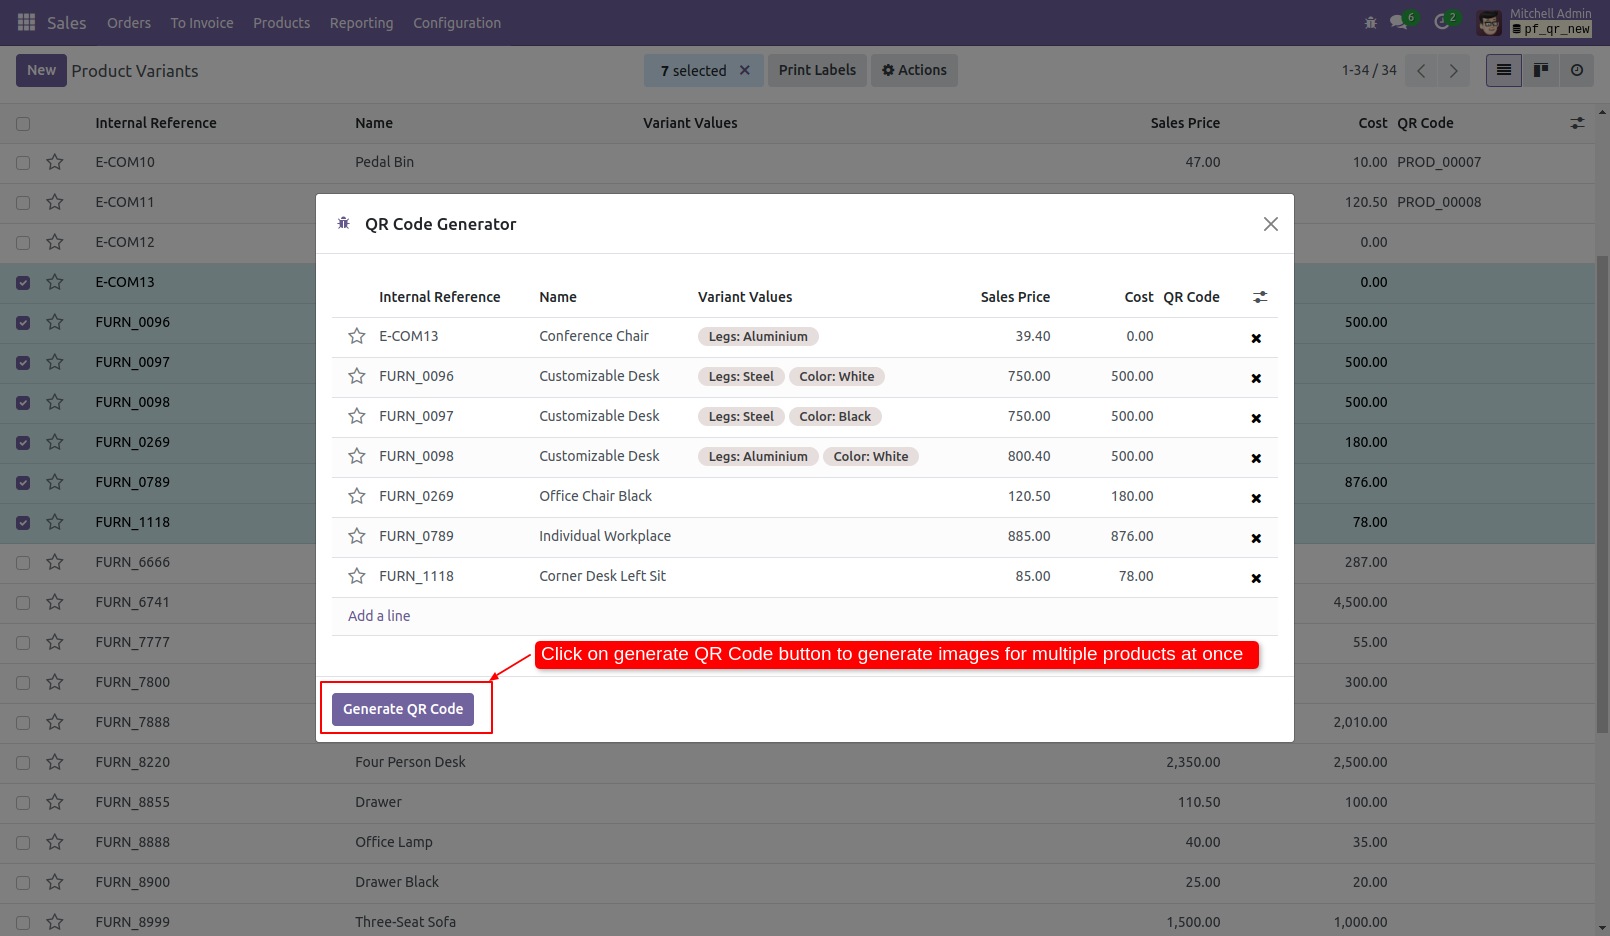Open the messages icon showing 6 notifications
This screenshot has height=936, width=1610.
point(1399,22)
